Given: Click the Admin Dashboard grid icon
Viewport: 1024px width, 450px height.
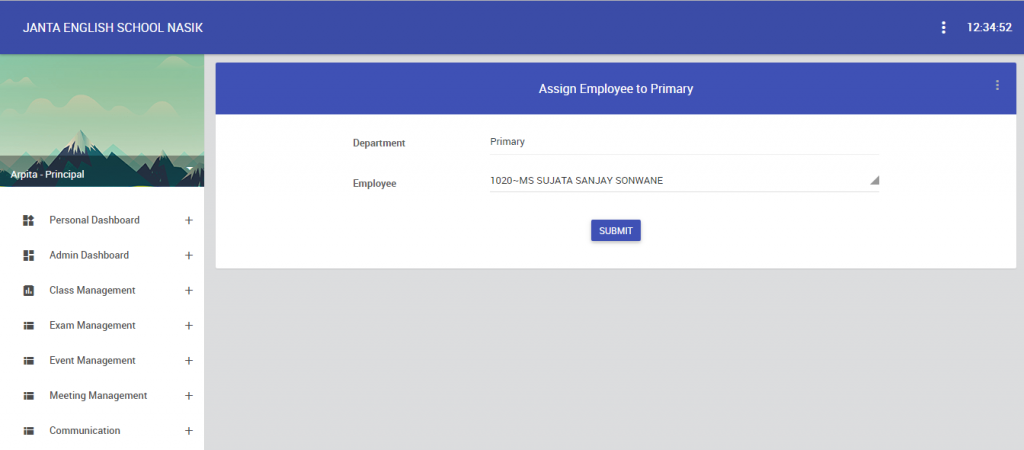Looking at the screenshot, I should tap(28, 255).
